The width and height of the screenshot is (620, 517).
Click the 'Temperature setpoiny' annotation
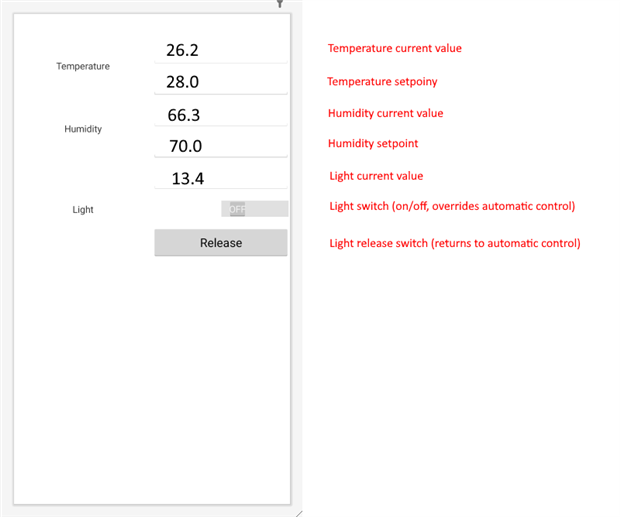pos(382,81)
